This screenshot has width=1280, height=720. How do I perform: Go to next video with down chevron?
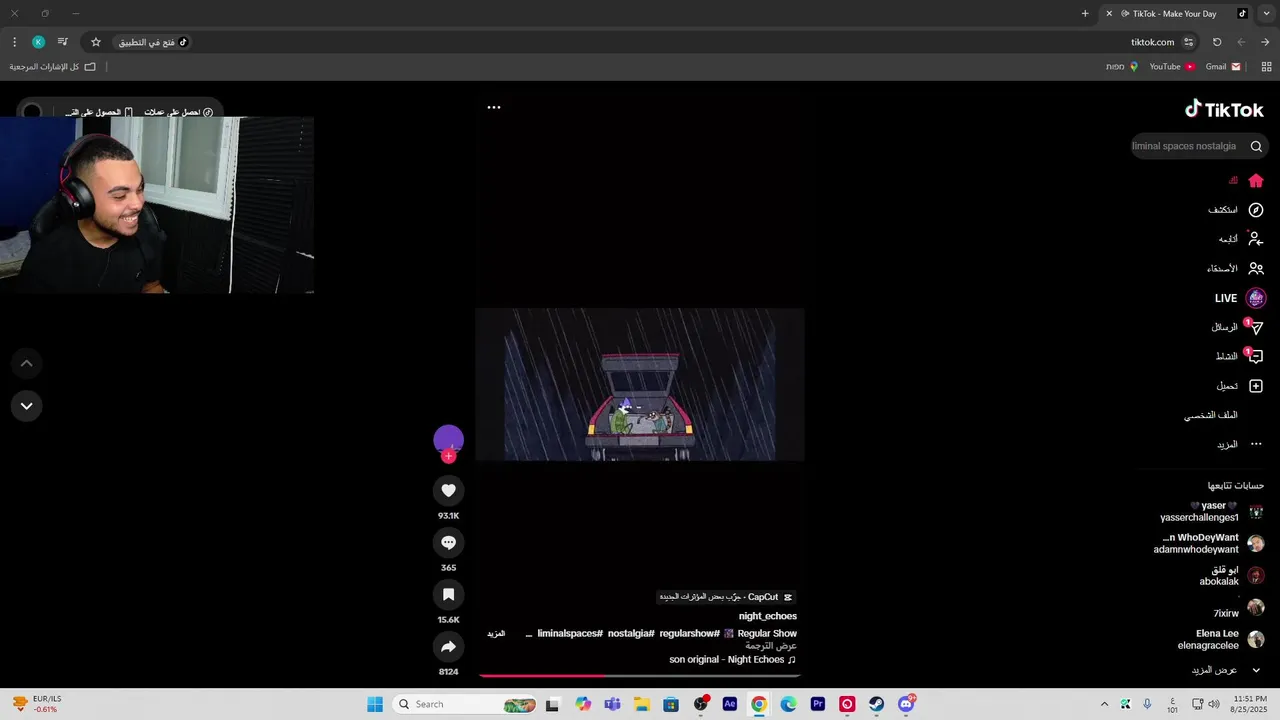26,406
